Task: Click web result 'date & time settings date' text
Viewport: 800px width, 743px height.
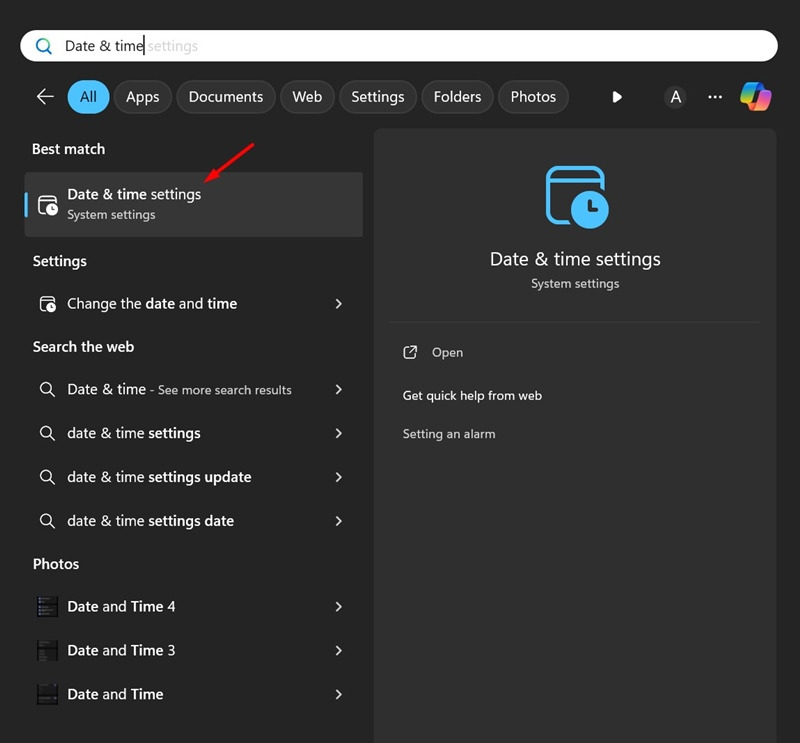Action: (x=151, y=521)
